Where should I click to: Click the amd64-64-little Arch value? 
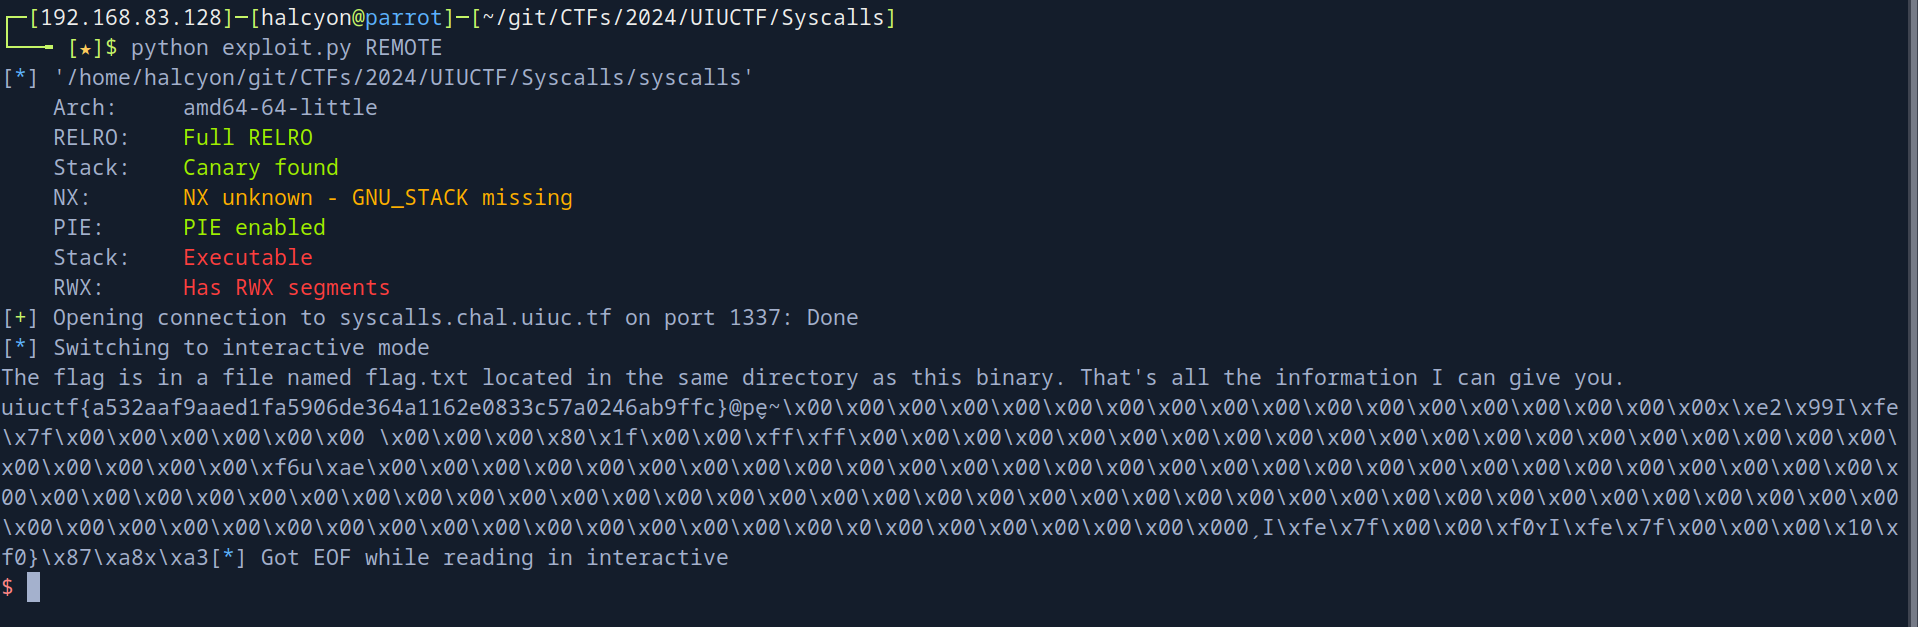[x=280, y=108]
